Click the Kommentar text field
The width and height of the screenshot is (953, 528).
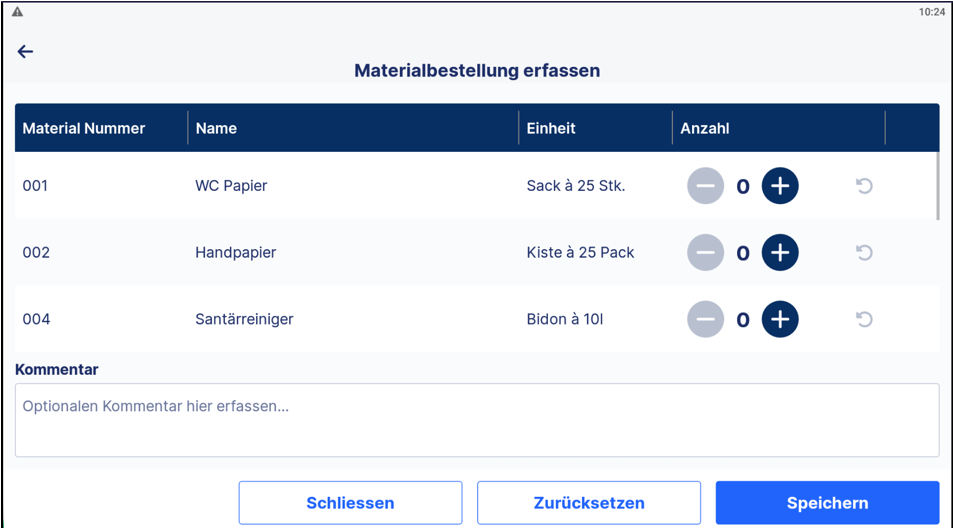click(x=476, y=420)
